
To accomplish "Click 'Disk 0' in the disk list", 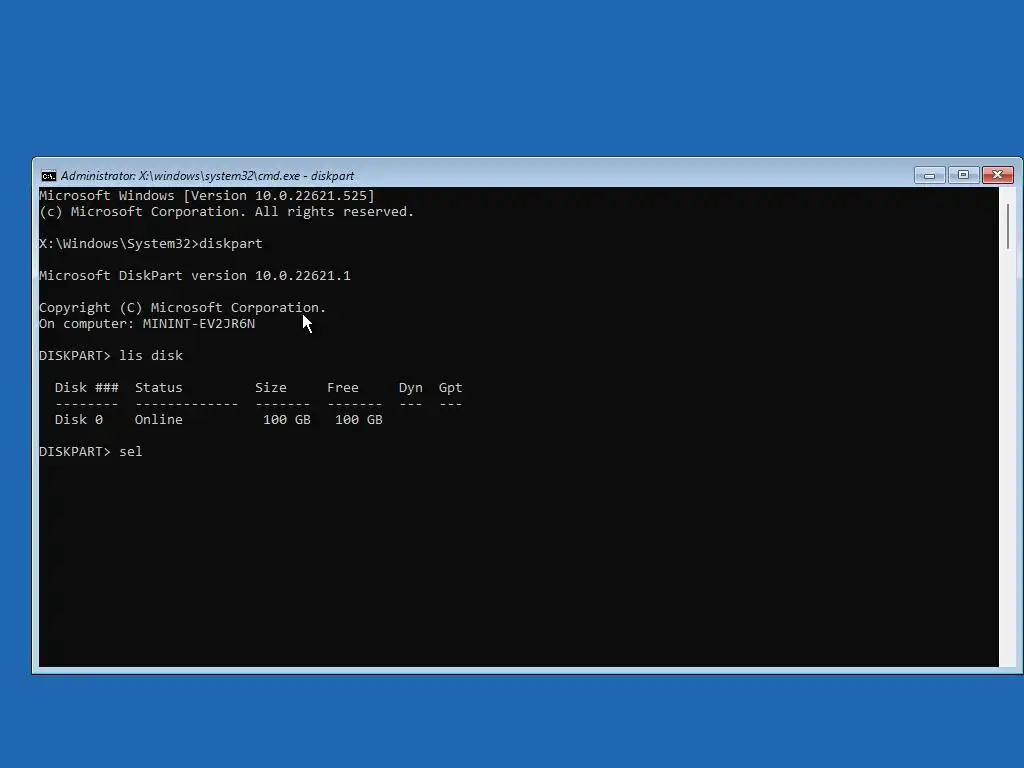I will [79, 420].
